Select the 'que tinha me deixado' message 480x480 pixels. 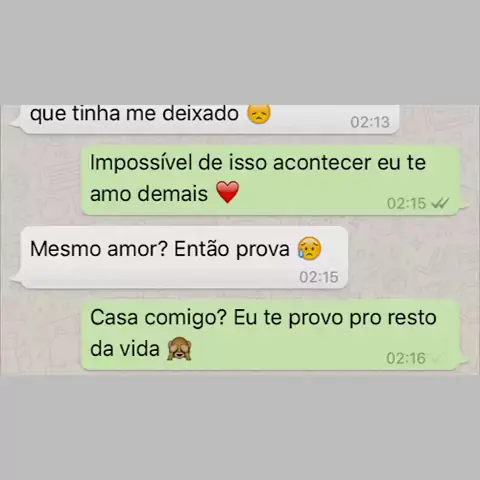point(205,119)
